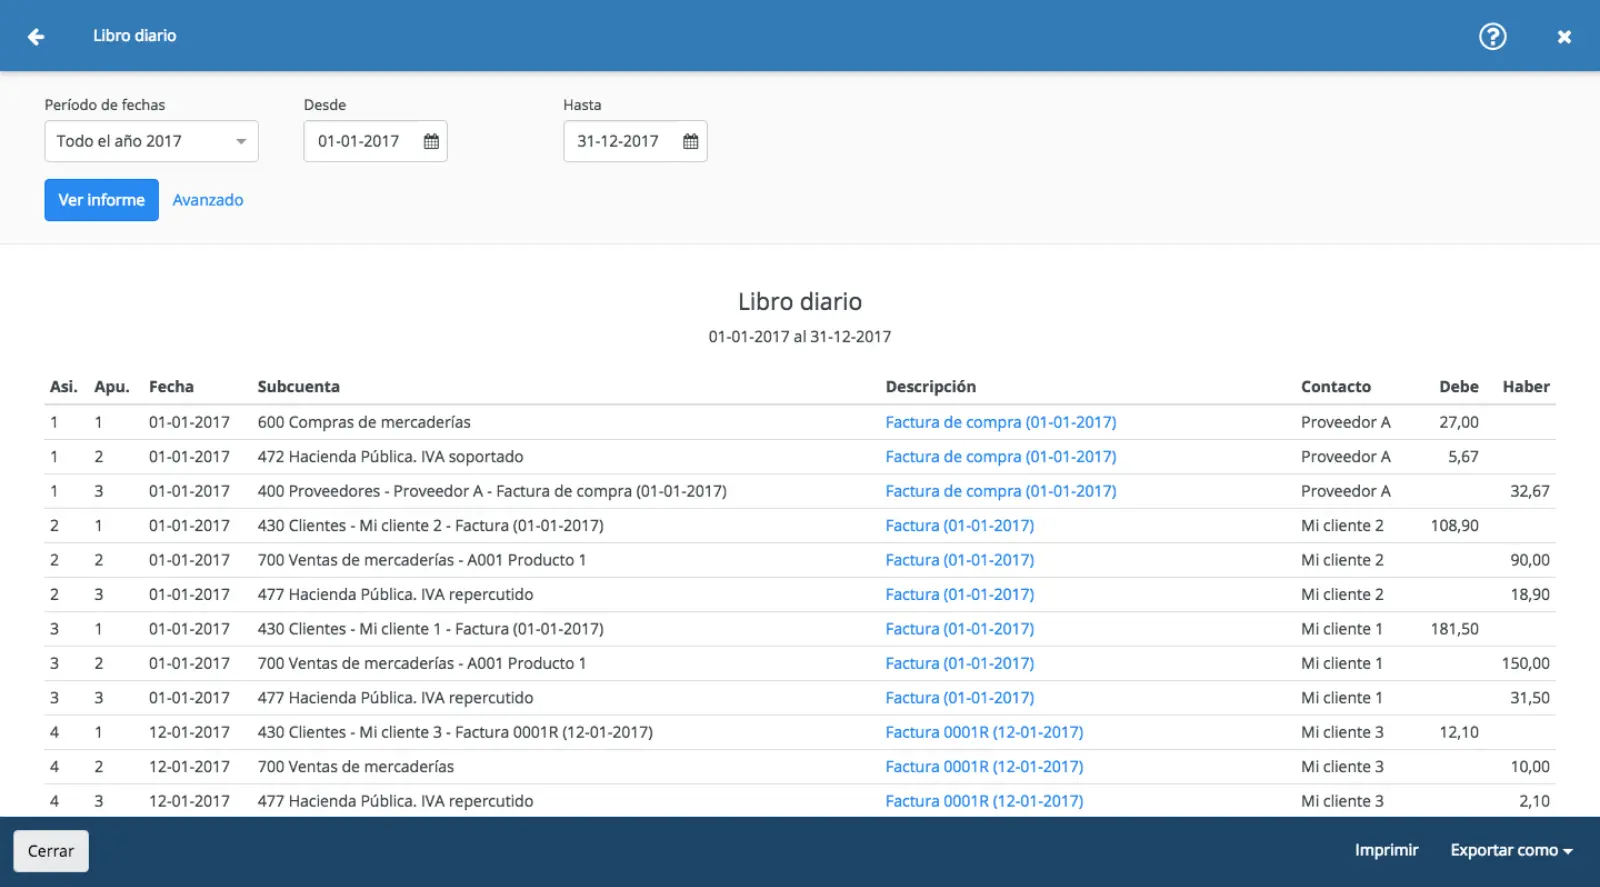Image resolution: width=1600 pixels, height=887 pixels.
Task: Open Factura link for 430 Clientes - Mi cliente 1
Action: tap(959, 629)
